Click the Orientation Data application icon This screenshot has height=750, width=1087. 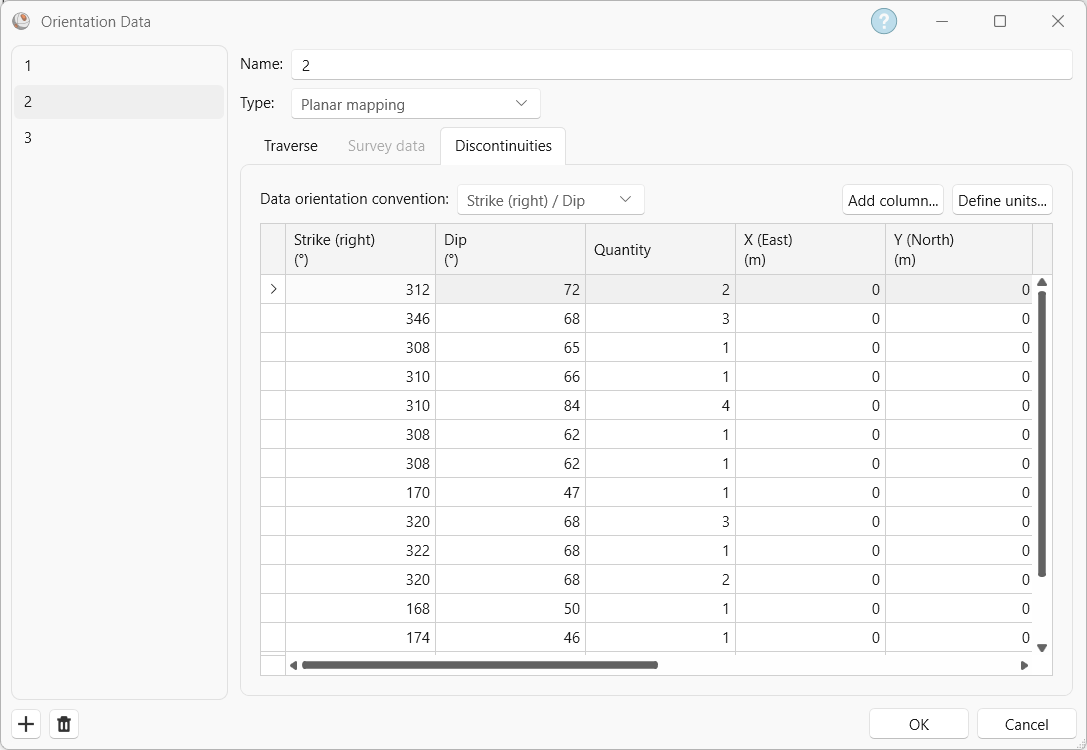pos(22,20)
